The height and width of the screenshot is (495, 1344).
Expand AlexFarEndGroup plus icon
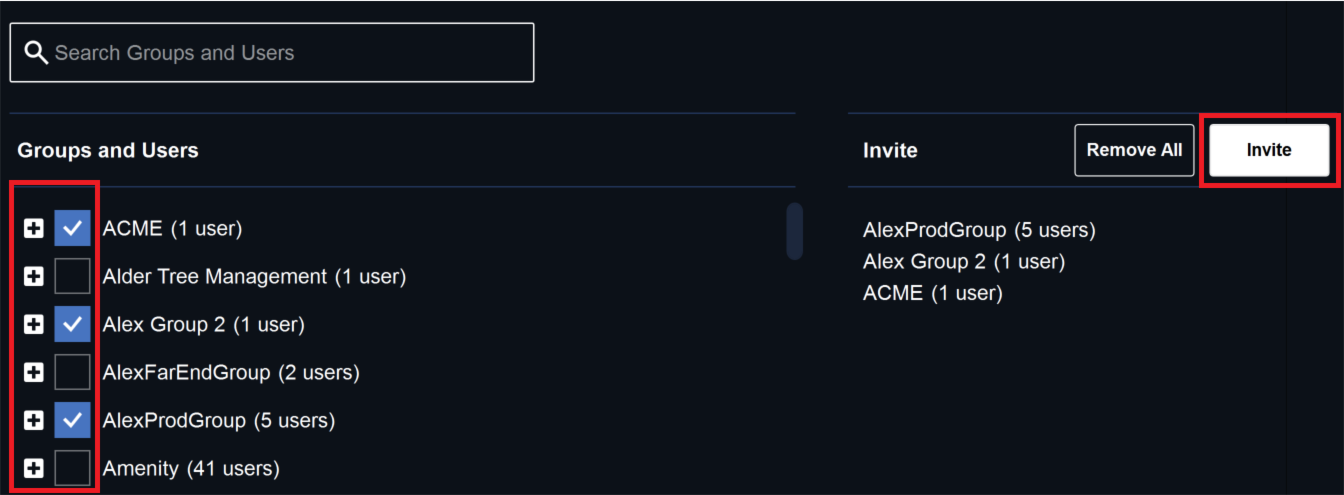pyautogui.click(x=34, y=373)
